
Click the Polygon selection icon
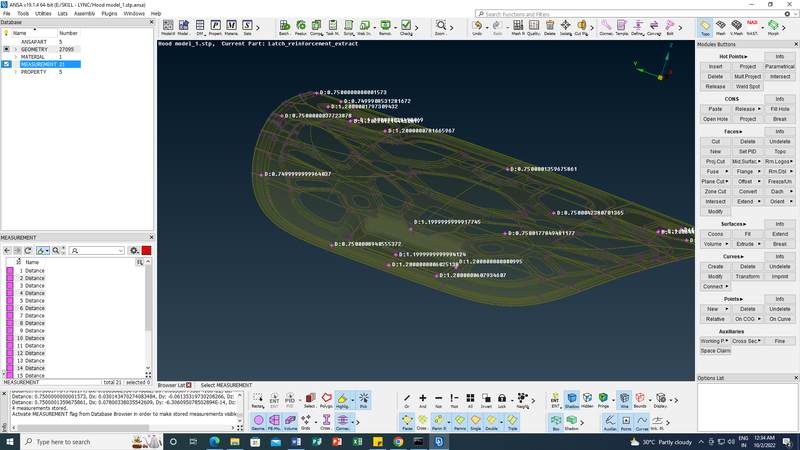[326, 400]
